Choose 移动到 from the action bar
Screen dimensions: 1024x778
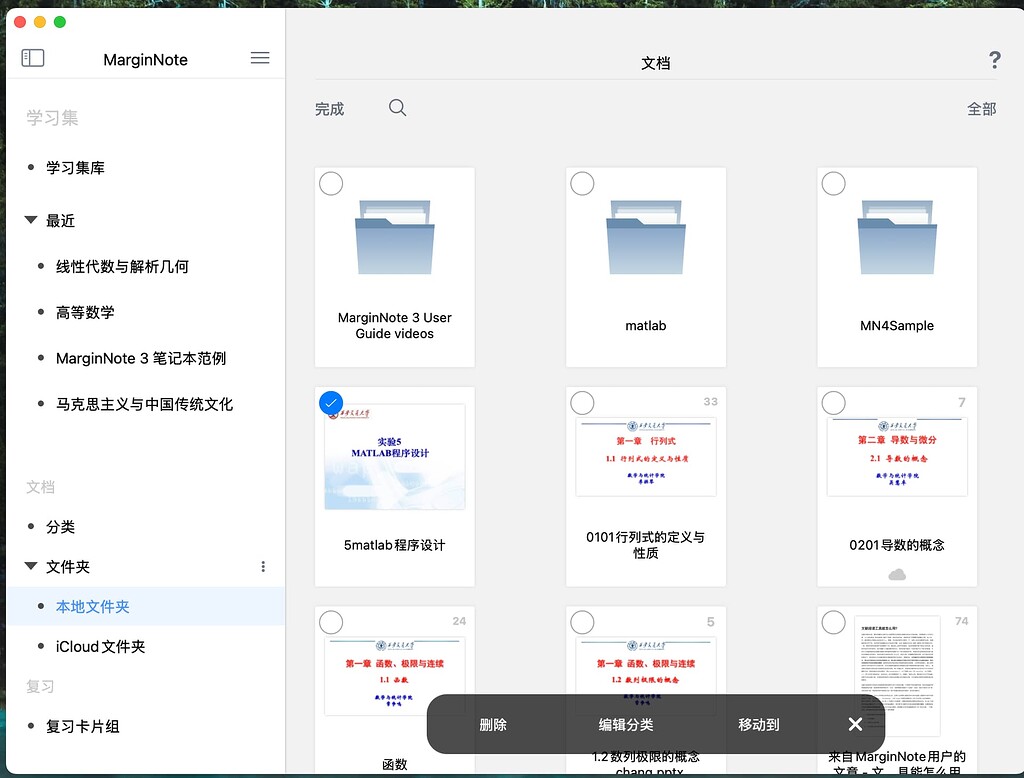tap(758, 724)
